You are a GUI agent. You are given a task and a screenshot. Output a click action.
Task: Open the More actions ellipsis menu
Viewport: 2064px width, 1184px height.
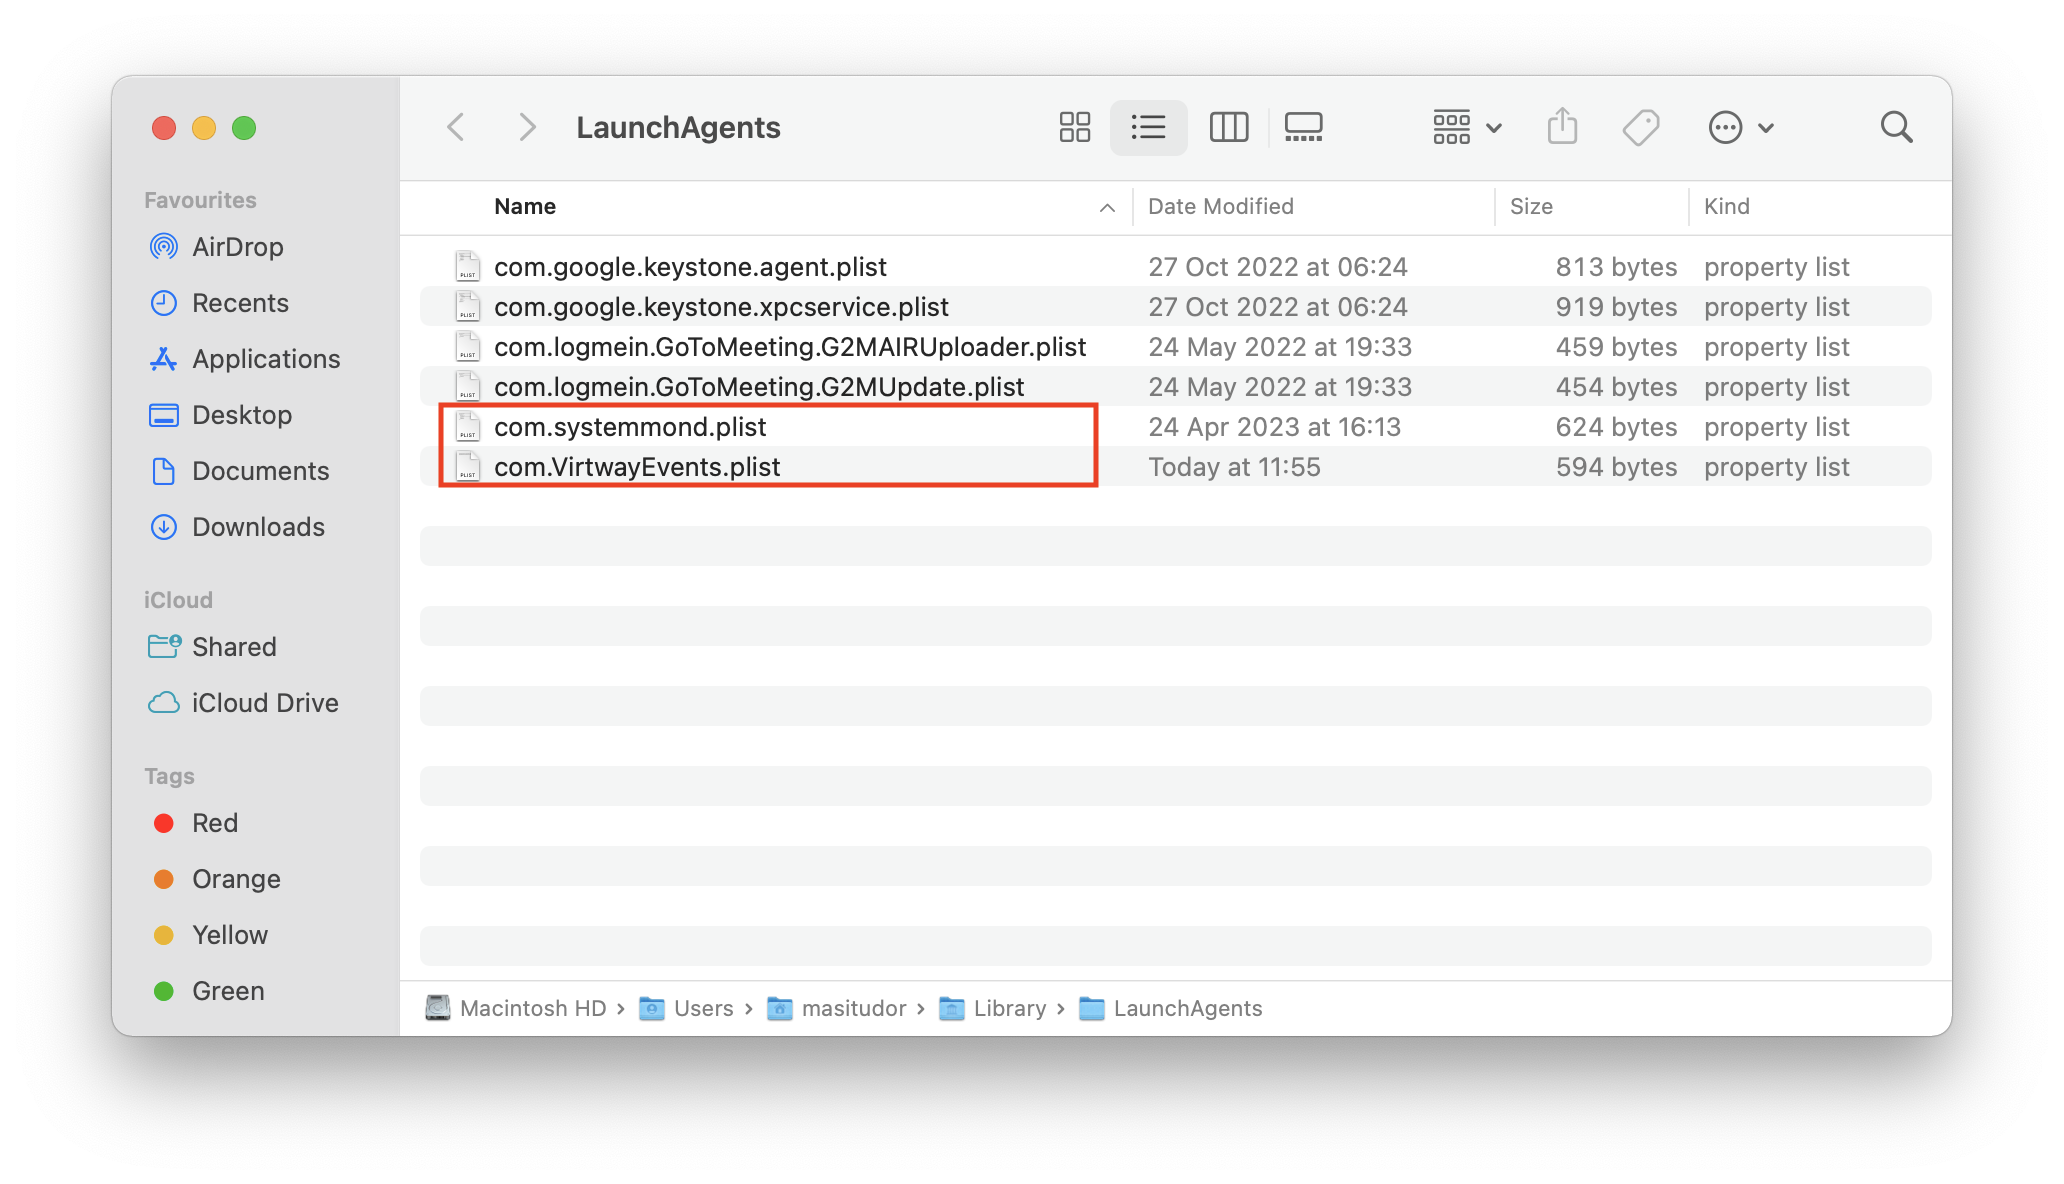pyautogui.click(x=1740, y=127)
